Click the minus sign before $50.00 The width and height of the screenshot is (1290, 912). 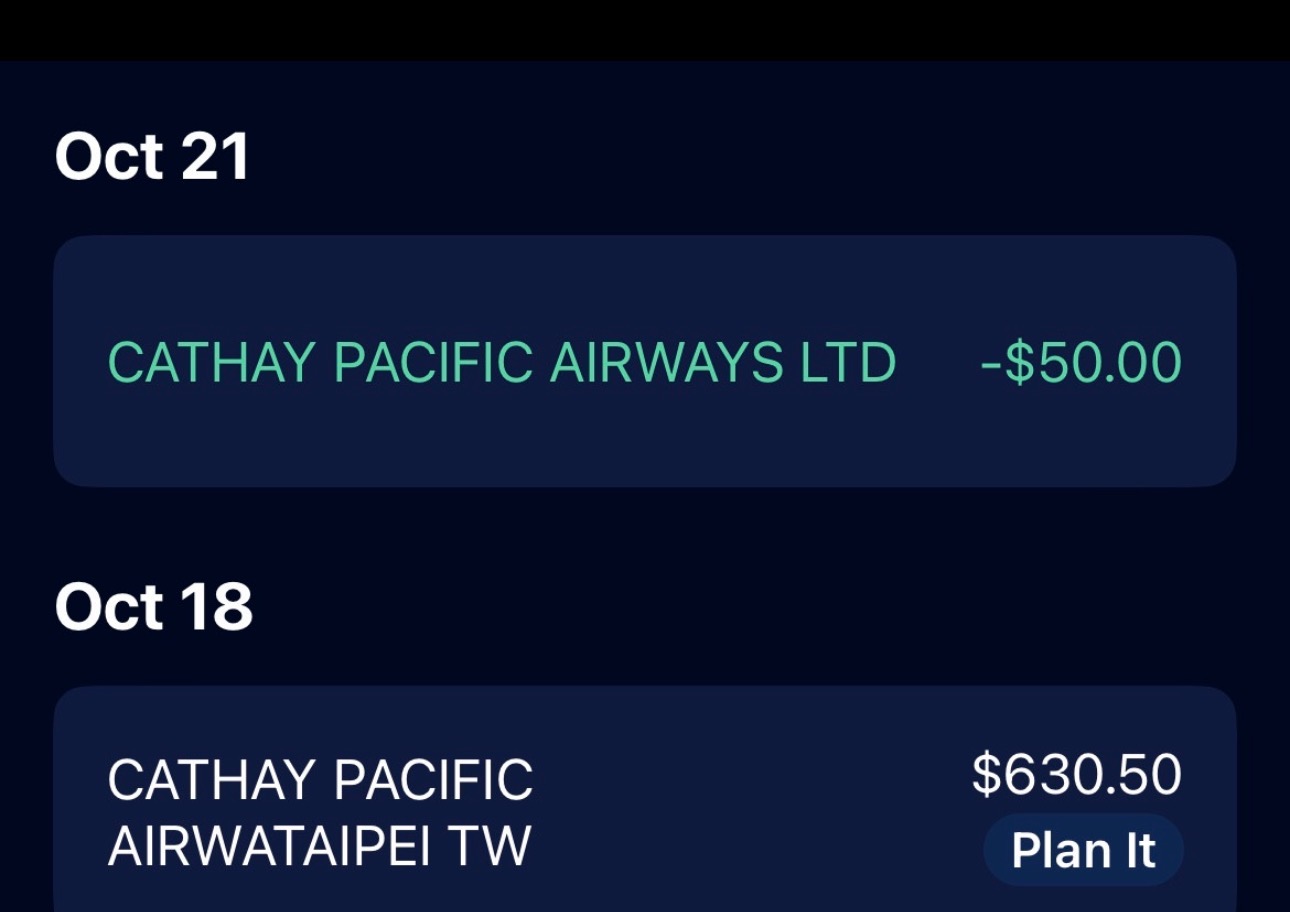tap(991, 364)
